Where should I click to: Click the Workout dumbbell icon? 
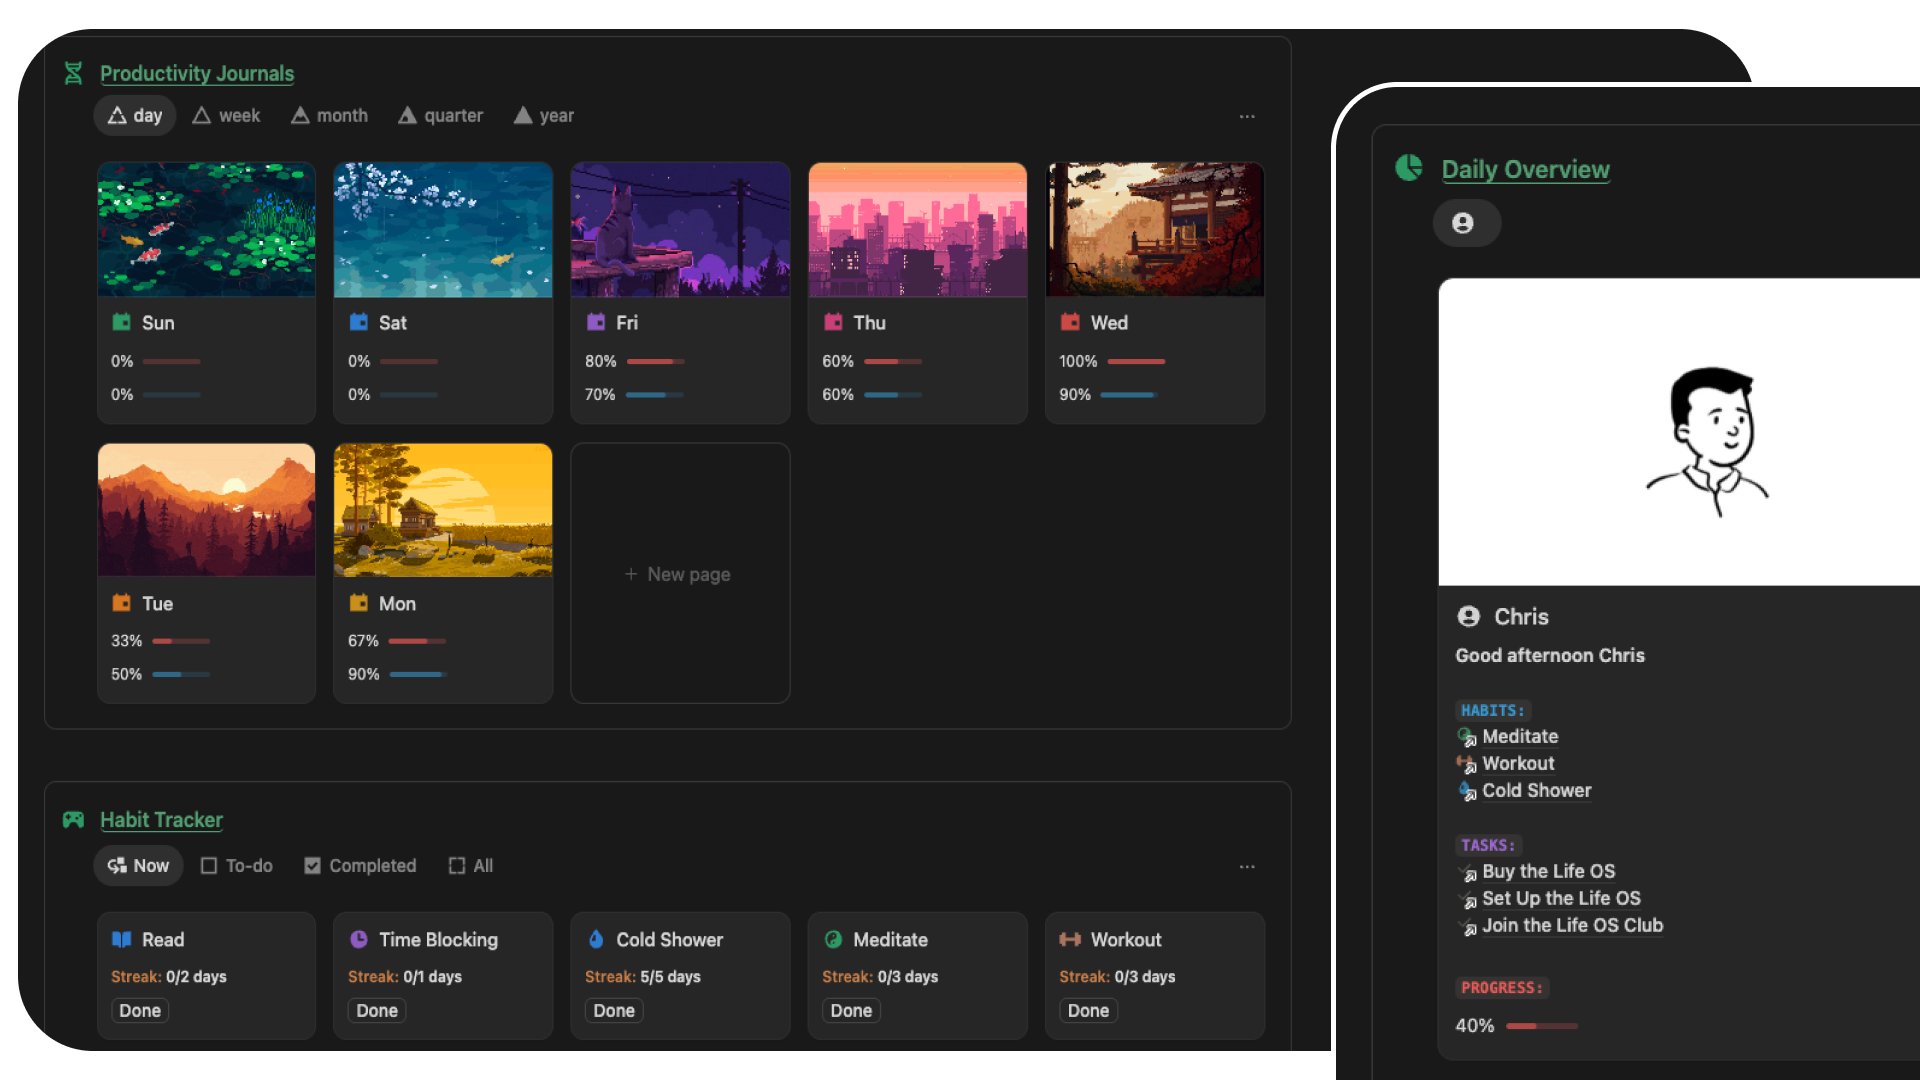pyautogui.click(x=1070, y=939)
